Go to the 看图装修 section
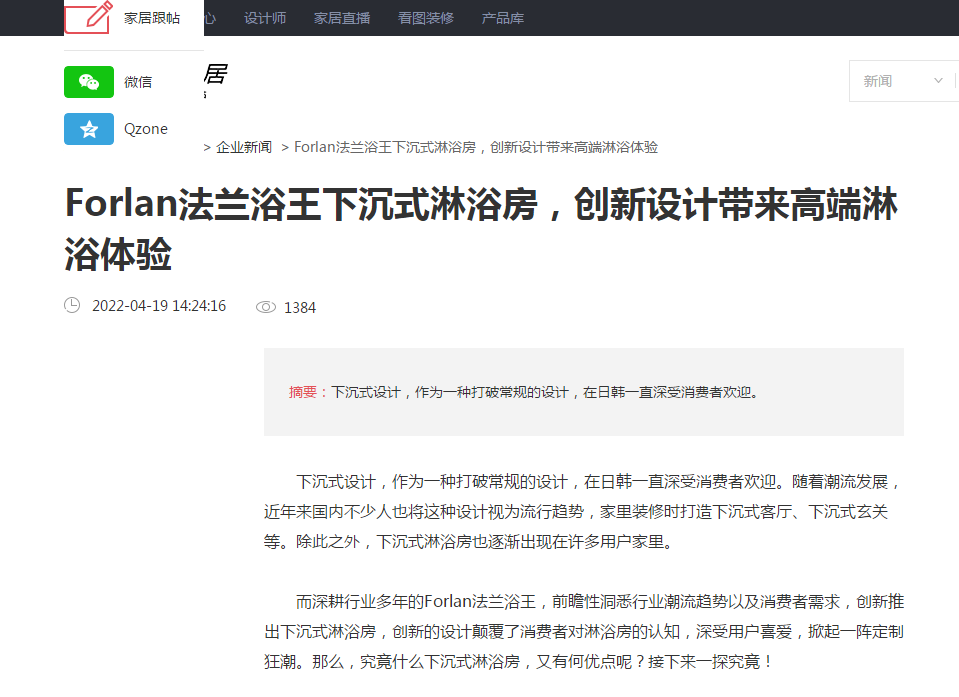 coord(426,18)
